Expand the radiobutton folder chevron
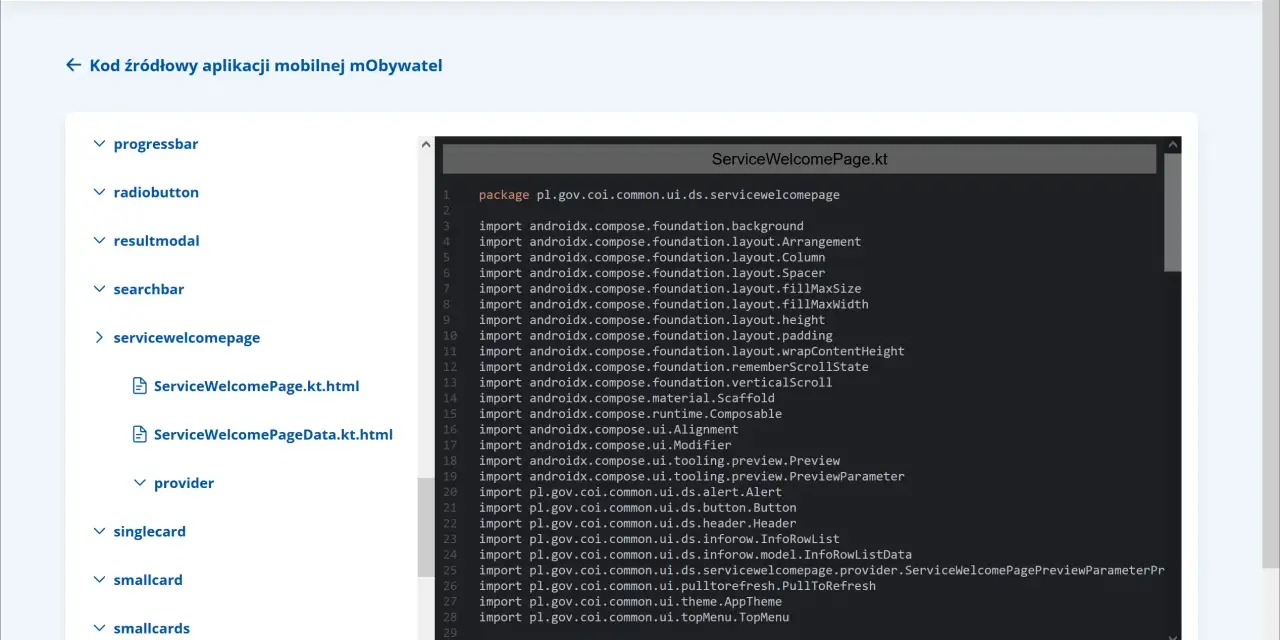1280x640 pixels. pos(99,192)
